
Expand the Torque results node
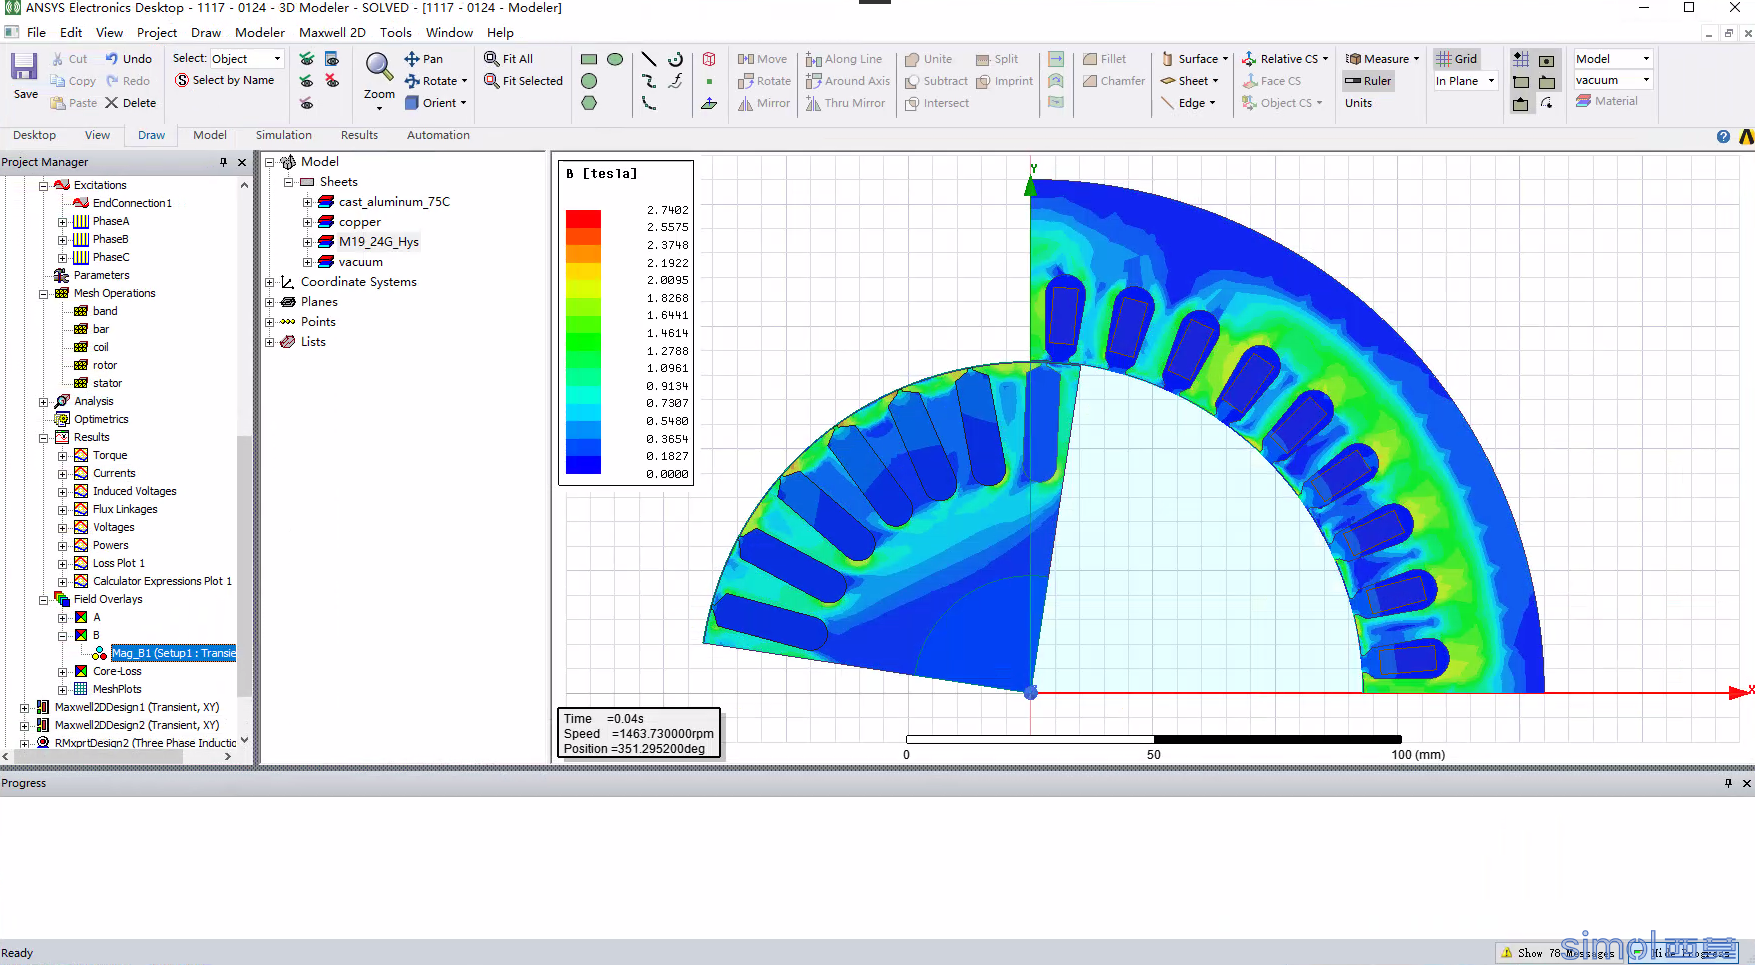[x=62, y=456]
